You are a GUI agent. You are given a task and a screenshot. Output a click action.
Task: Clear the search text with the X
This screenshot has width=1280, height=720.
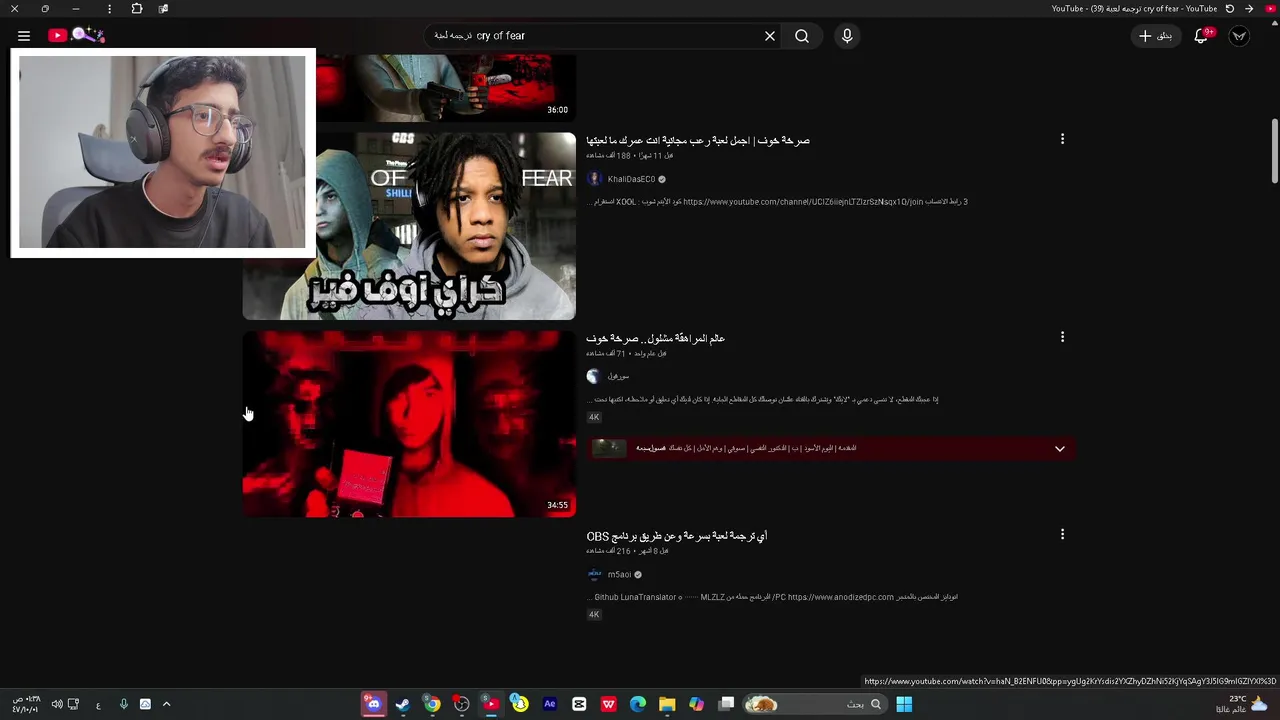pos(770,36)
